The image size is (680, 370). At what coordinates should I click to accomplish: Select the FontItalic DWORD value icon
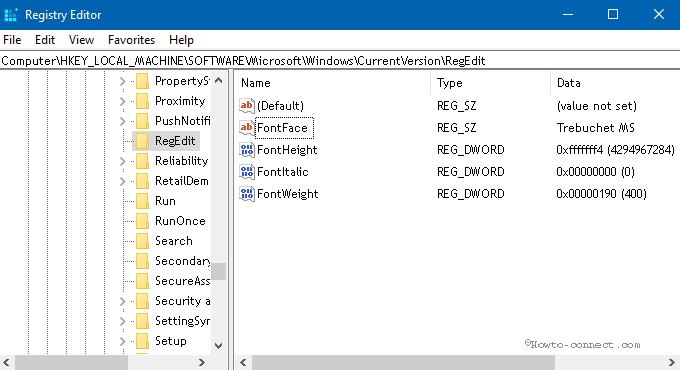click(x=247, y=172)
